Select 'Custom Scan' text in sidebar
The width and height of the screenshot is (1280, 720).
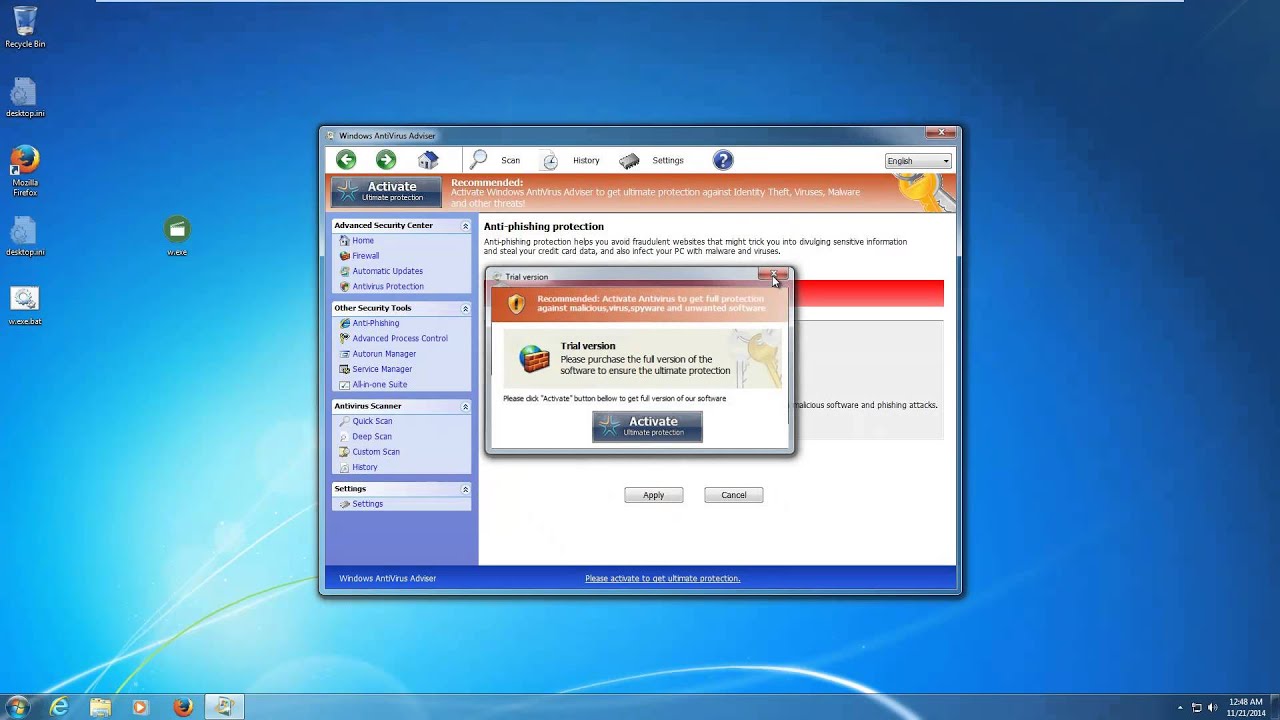pos(376,452)
